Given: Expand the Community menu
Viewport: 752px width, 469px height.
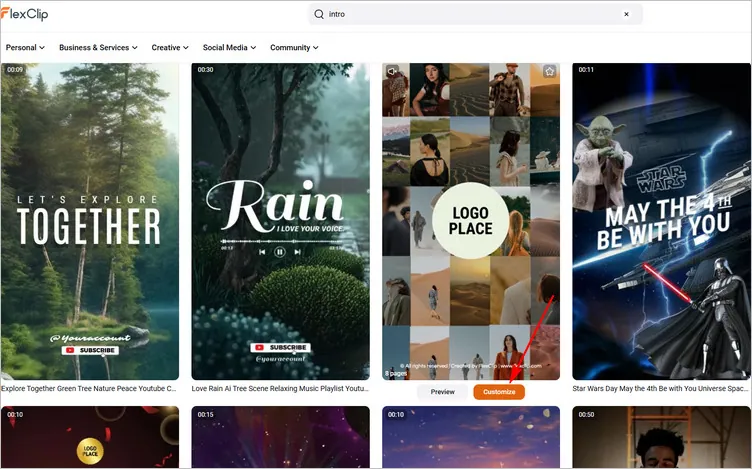Looking at the screenshot, I should point(294,47).
